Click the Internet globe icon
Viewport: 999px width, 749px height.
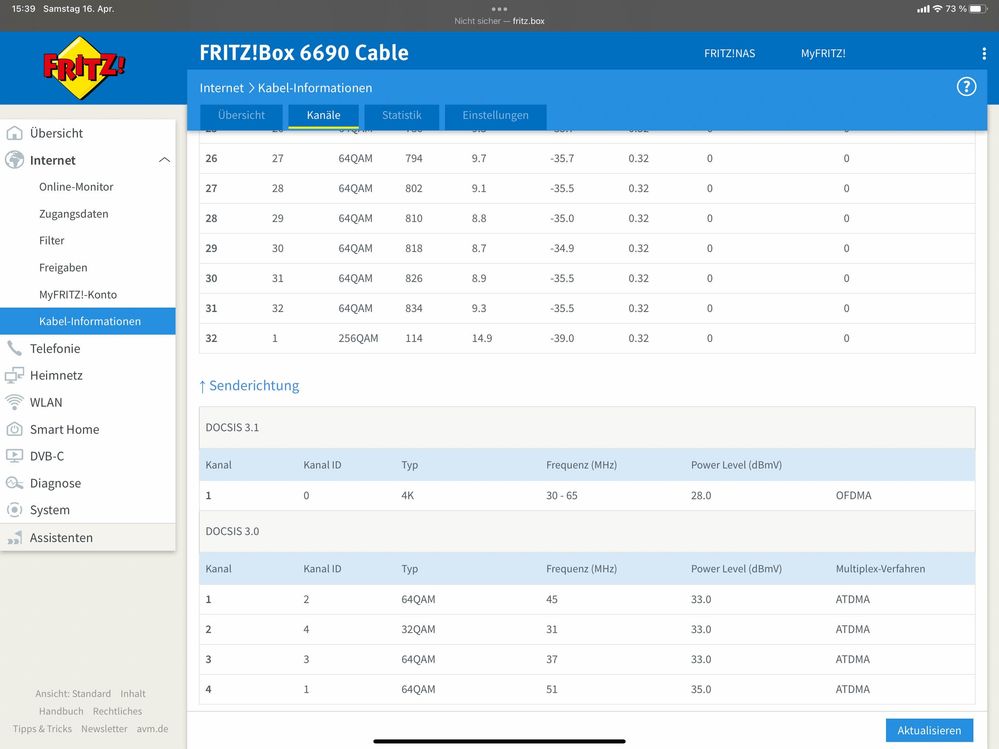pyautogui.click(x=14, y=160)
